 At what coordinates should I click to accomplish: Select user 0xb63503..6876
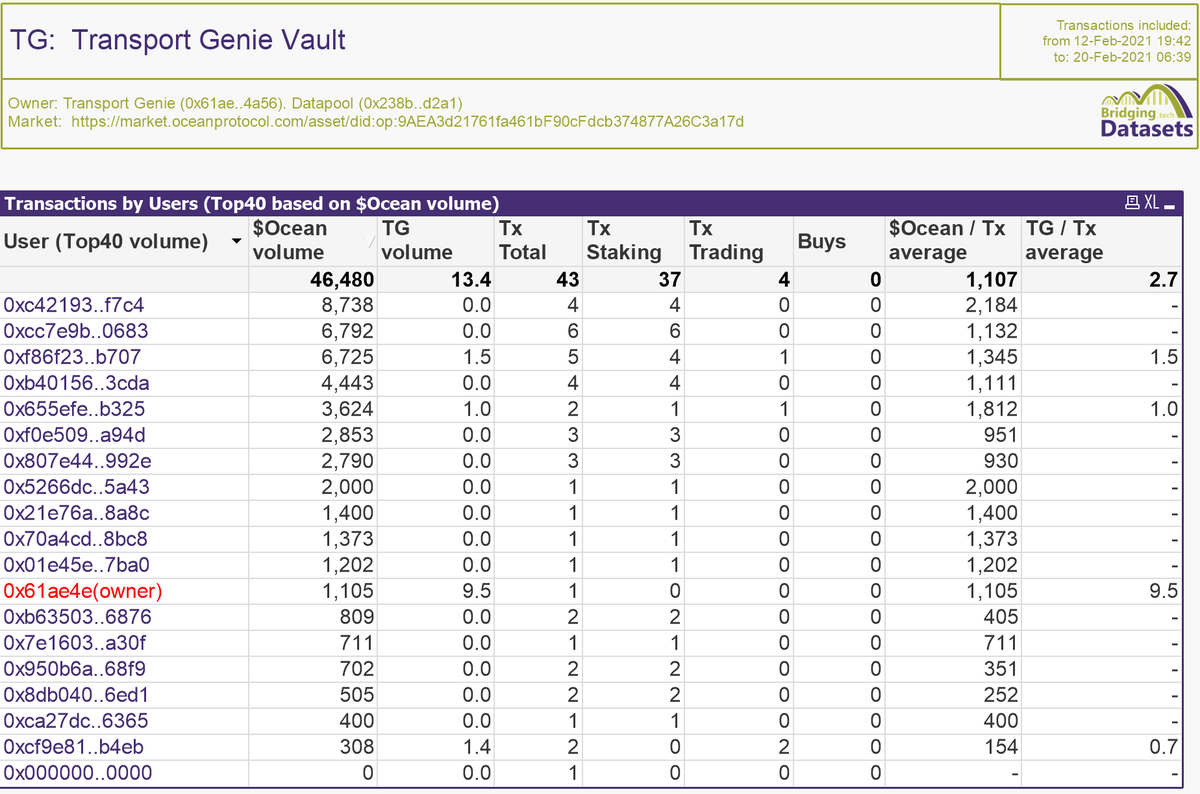(x=78, y=616)
